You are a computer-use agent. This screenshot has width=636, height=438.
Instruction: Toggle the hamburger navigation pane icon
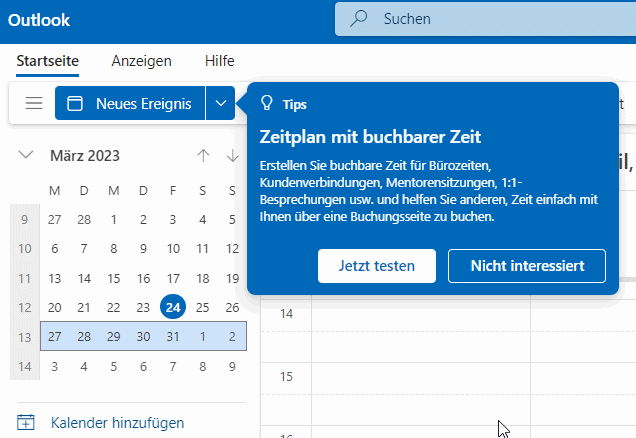pos(34,103)
